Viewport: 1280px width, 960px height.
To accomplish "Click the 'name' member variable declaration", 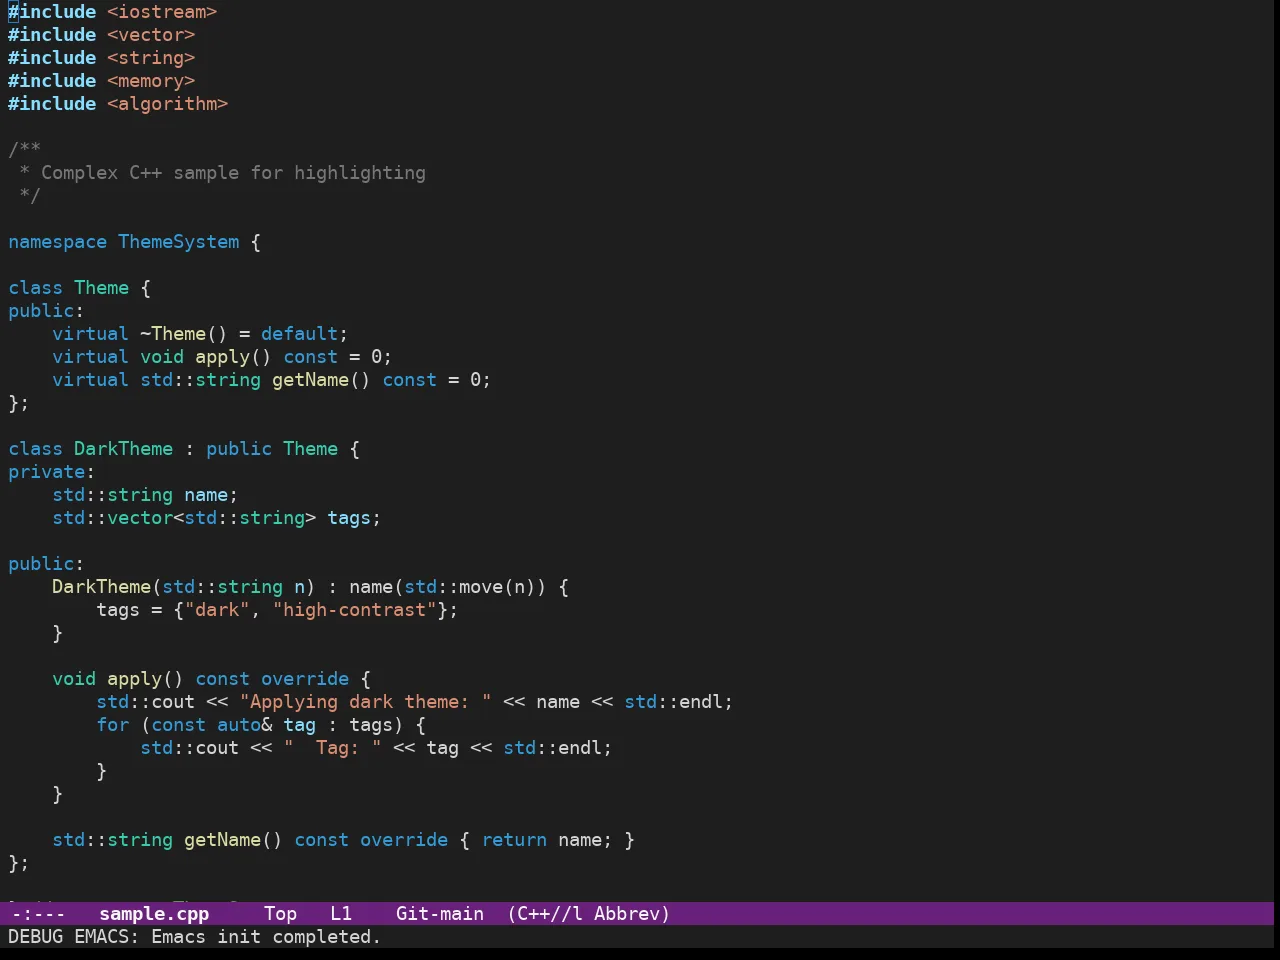I will (206, 495).
